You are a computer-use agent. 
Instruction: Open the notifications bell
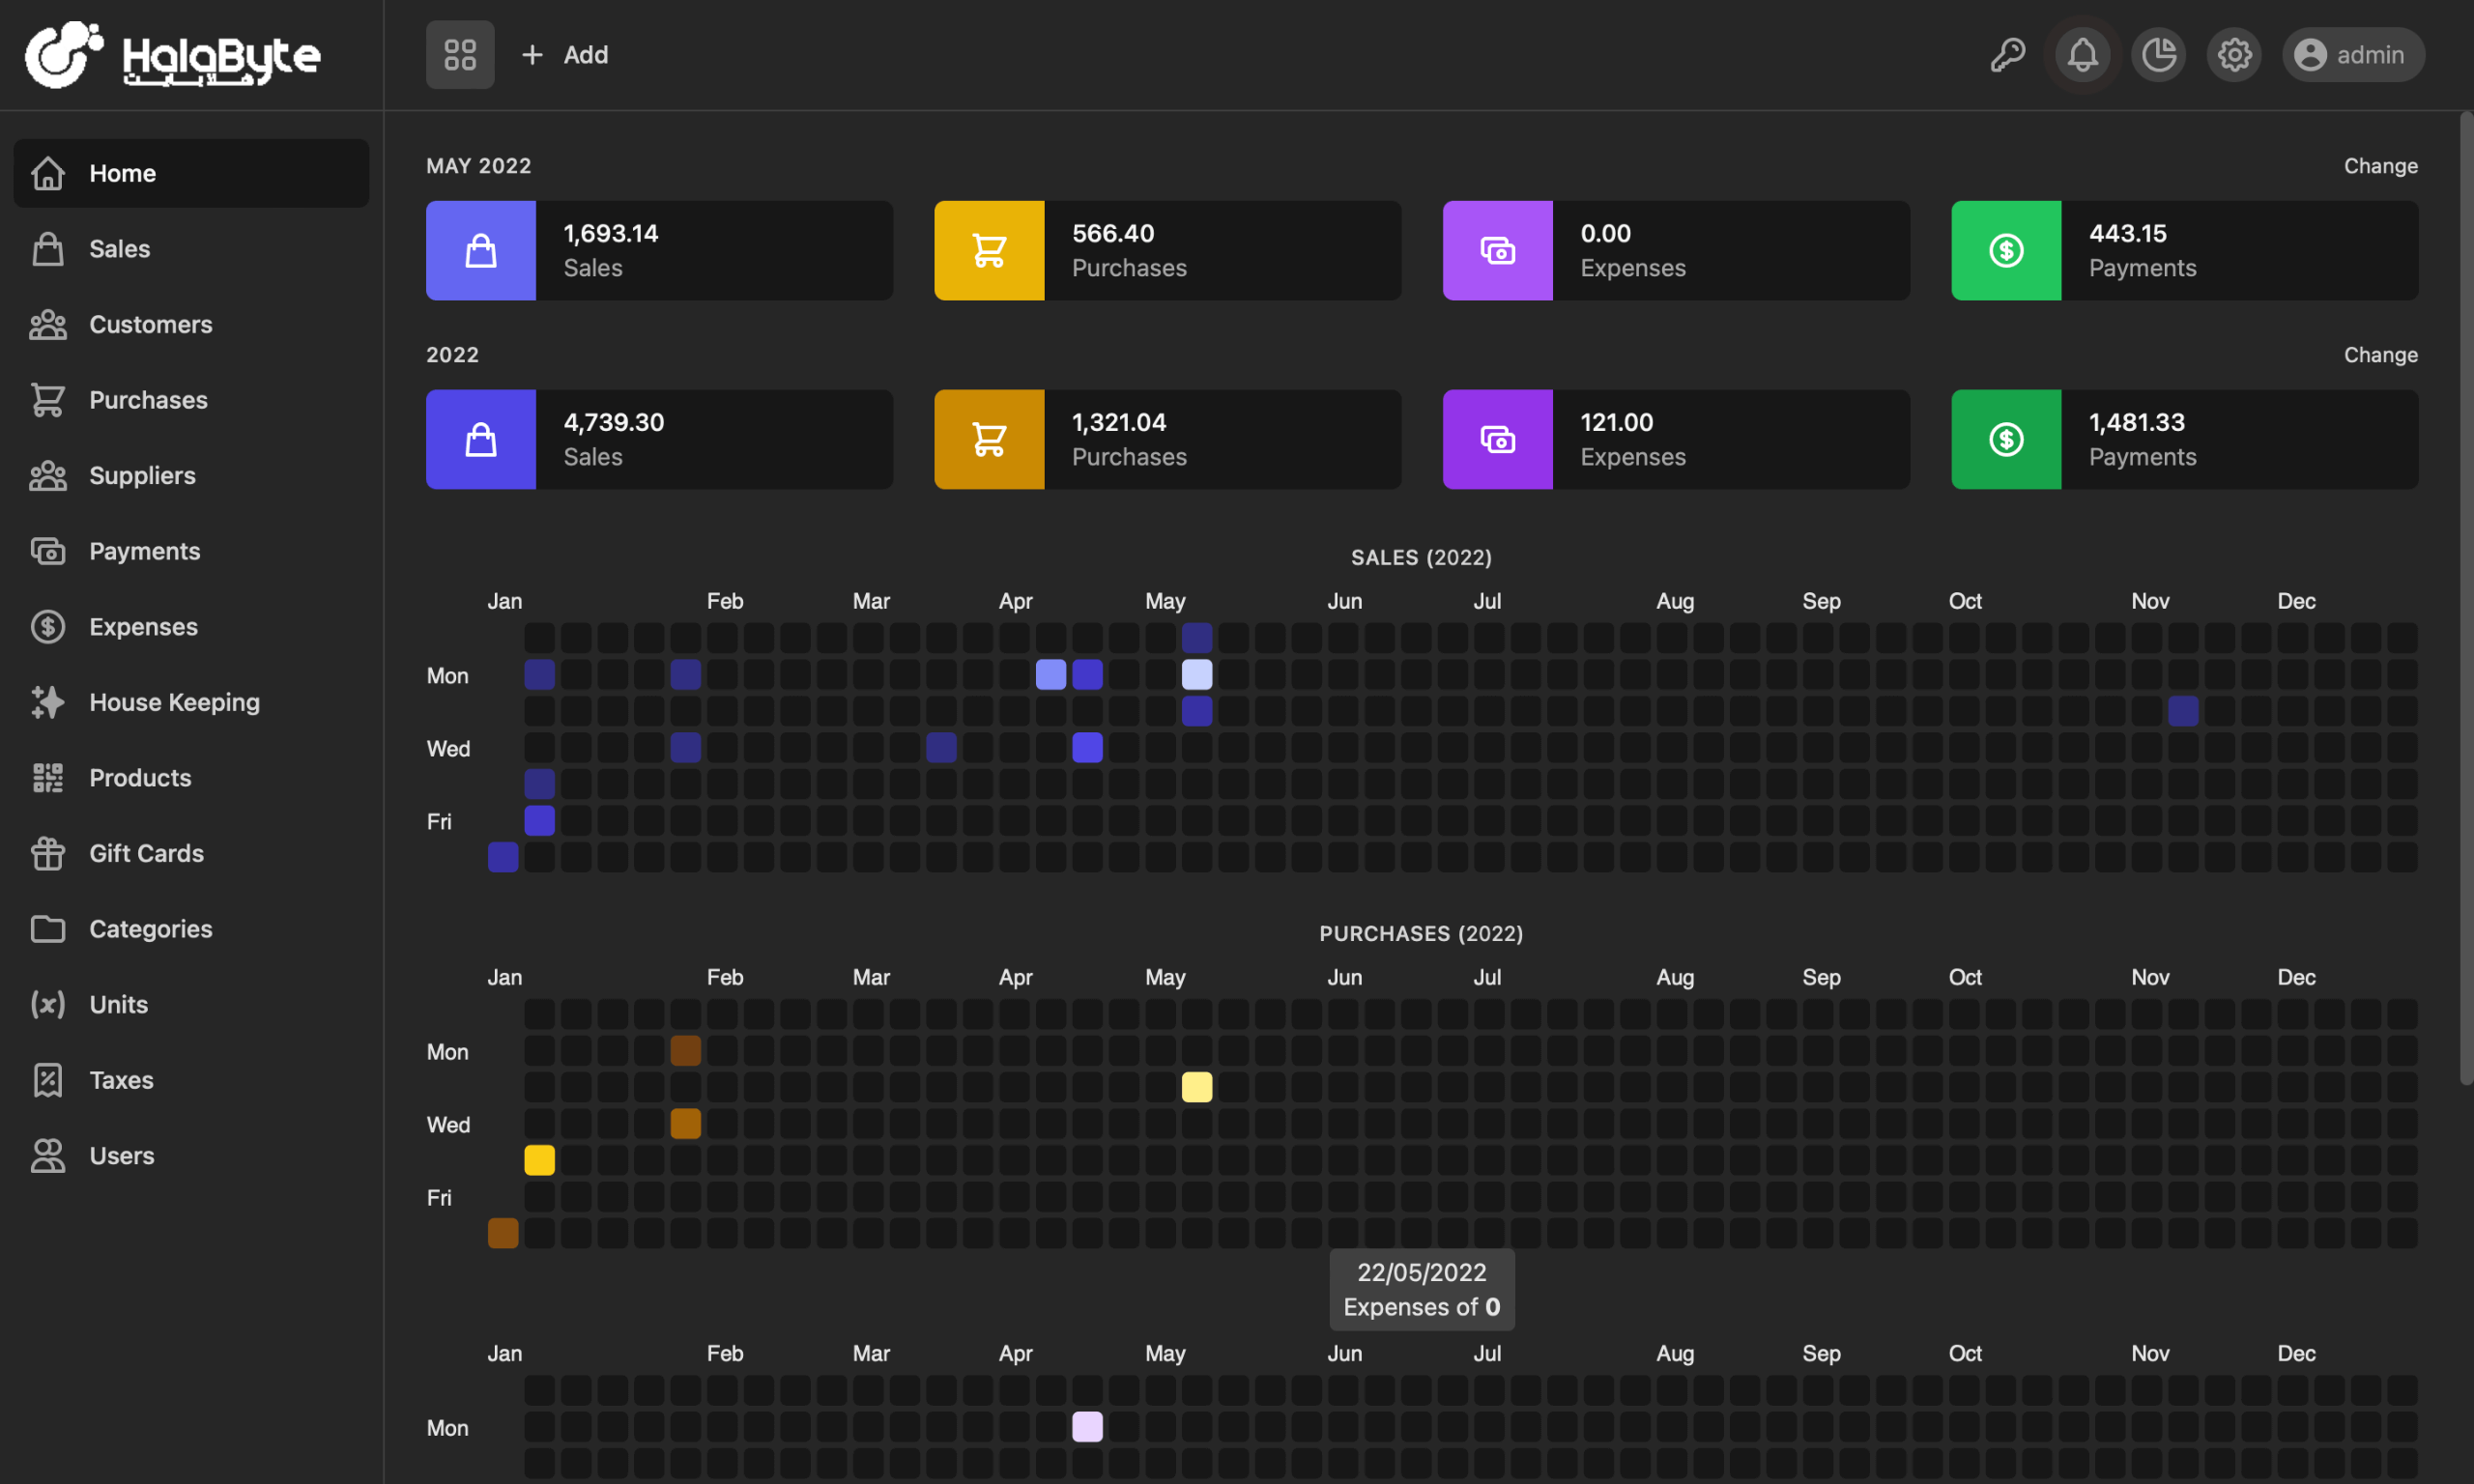pos(2082,55)
